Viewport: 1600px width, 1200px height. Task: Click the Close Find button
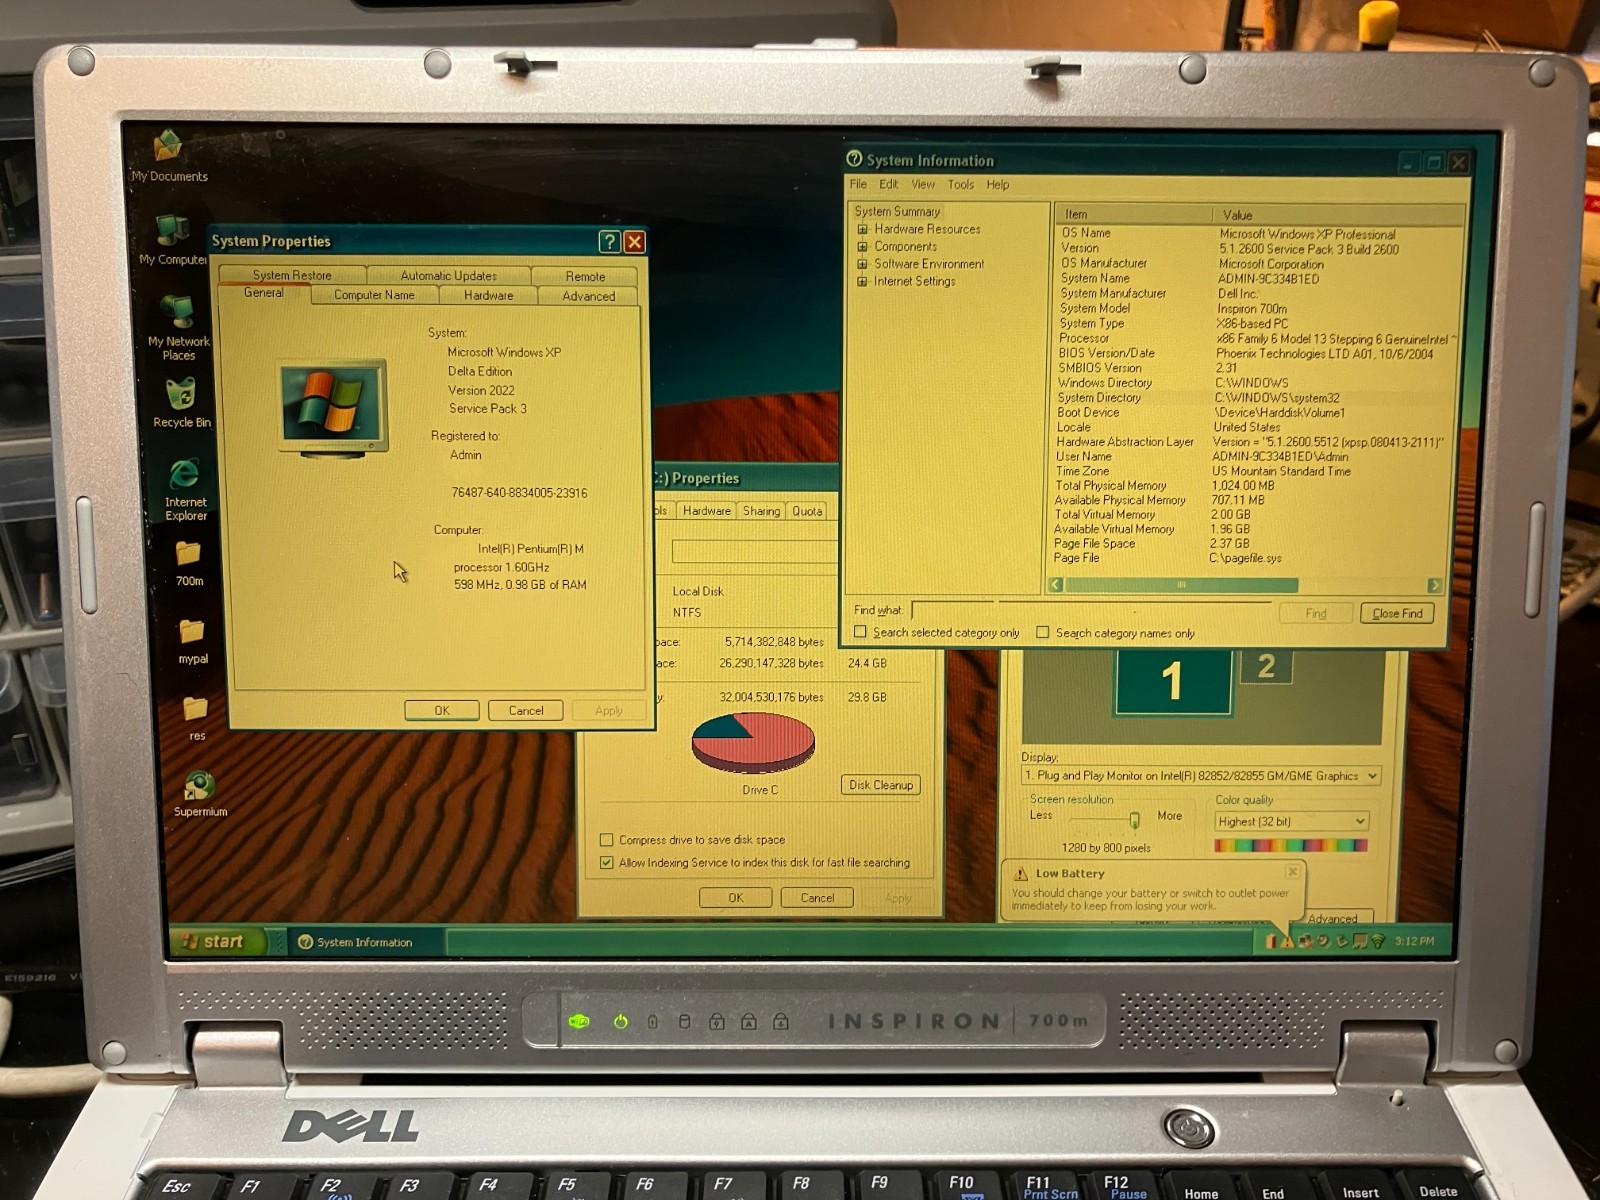(x=1397, y=613)
